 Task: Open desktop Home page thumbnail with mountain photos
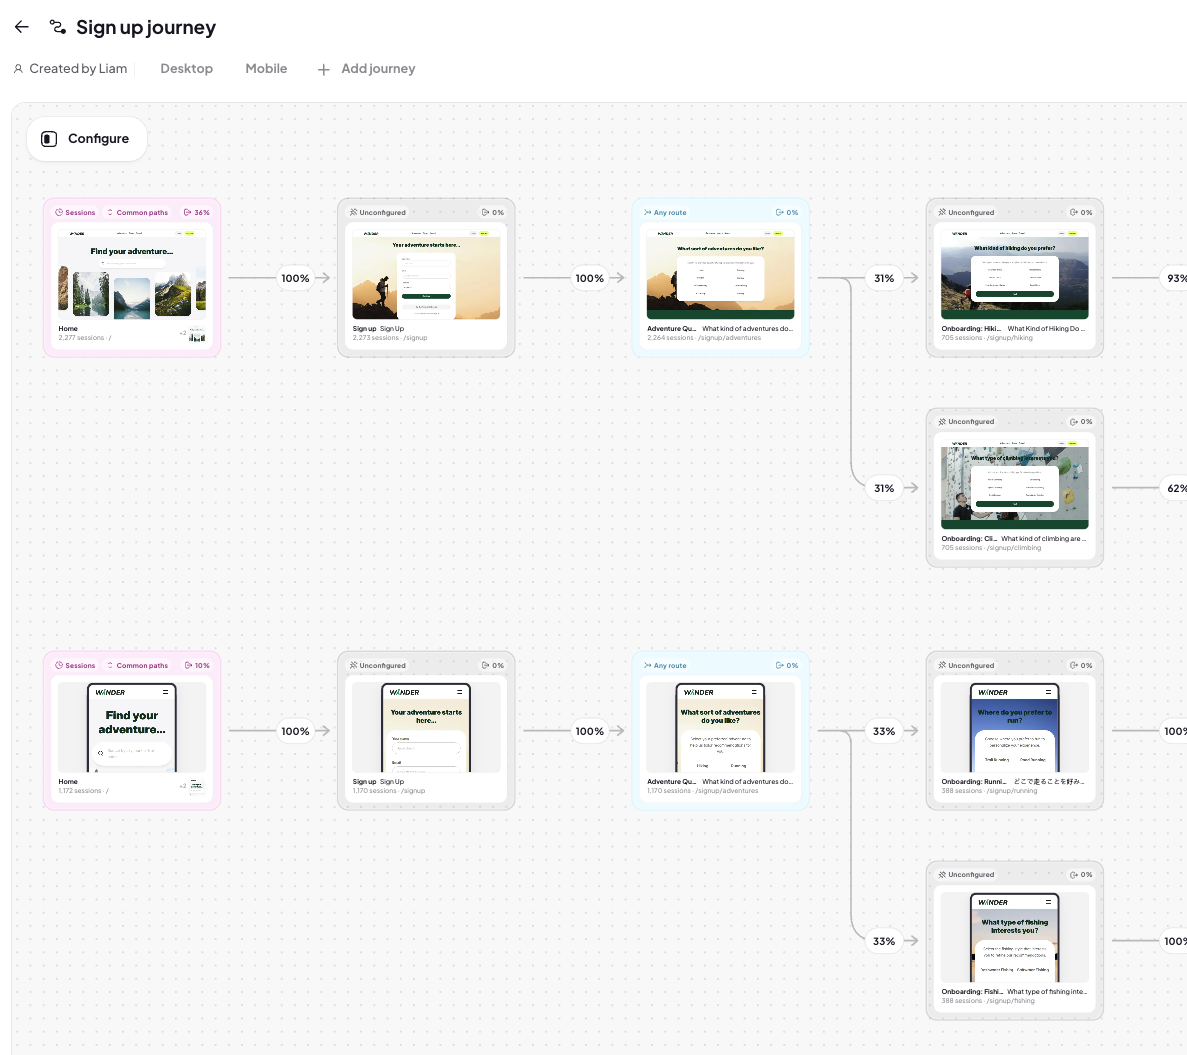(x=132, y=274)
